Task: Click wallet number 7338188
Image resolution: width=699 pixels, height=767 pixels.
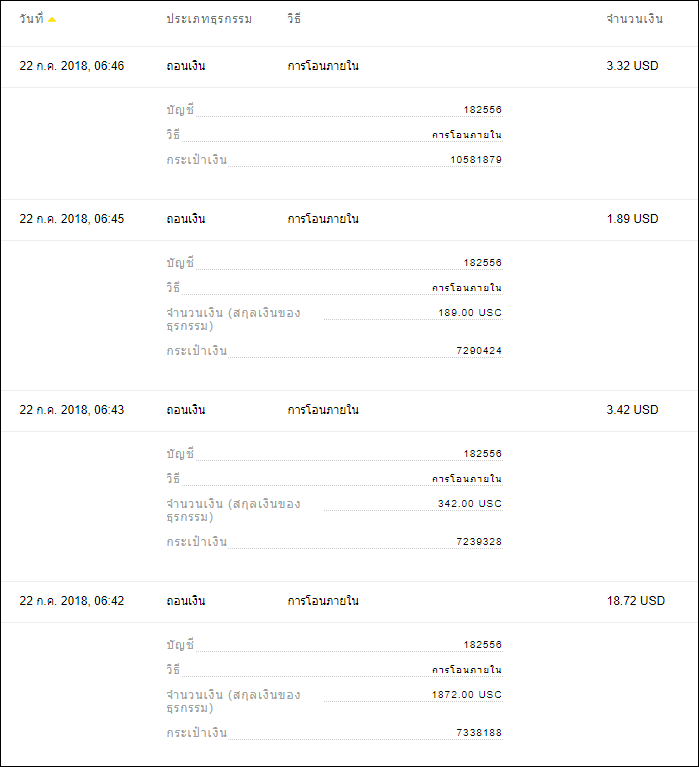Action: coord(479,732)
